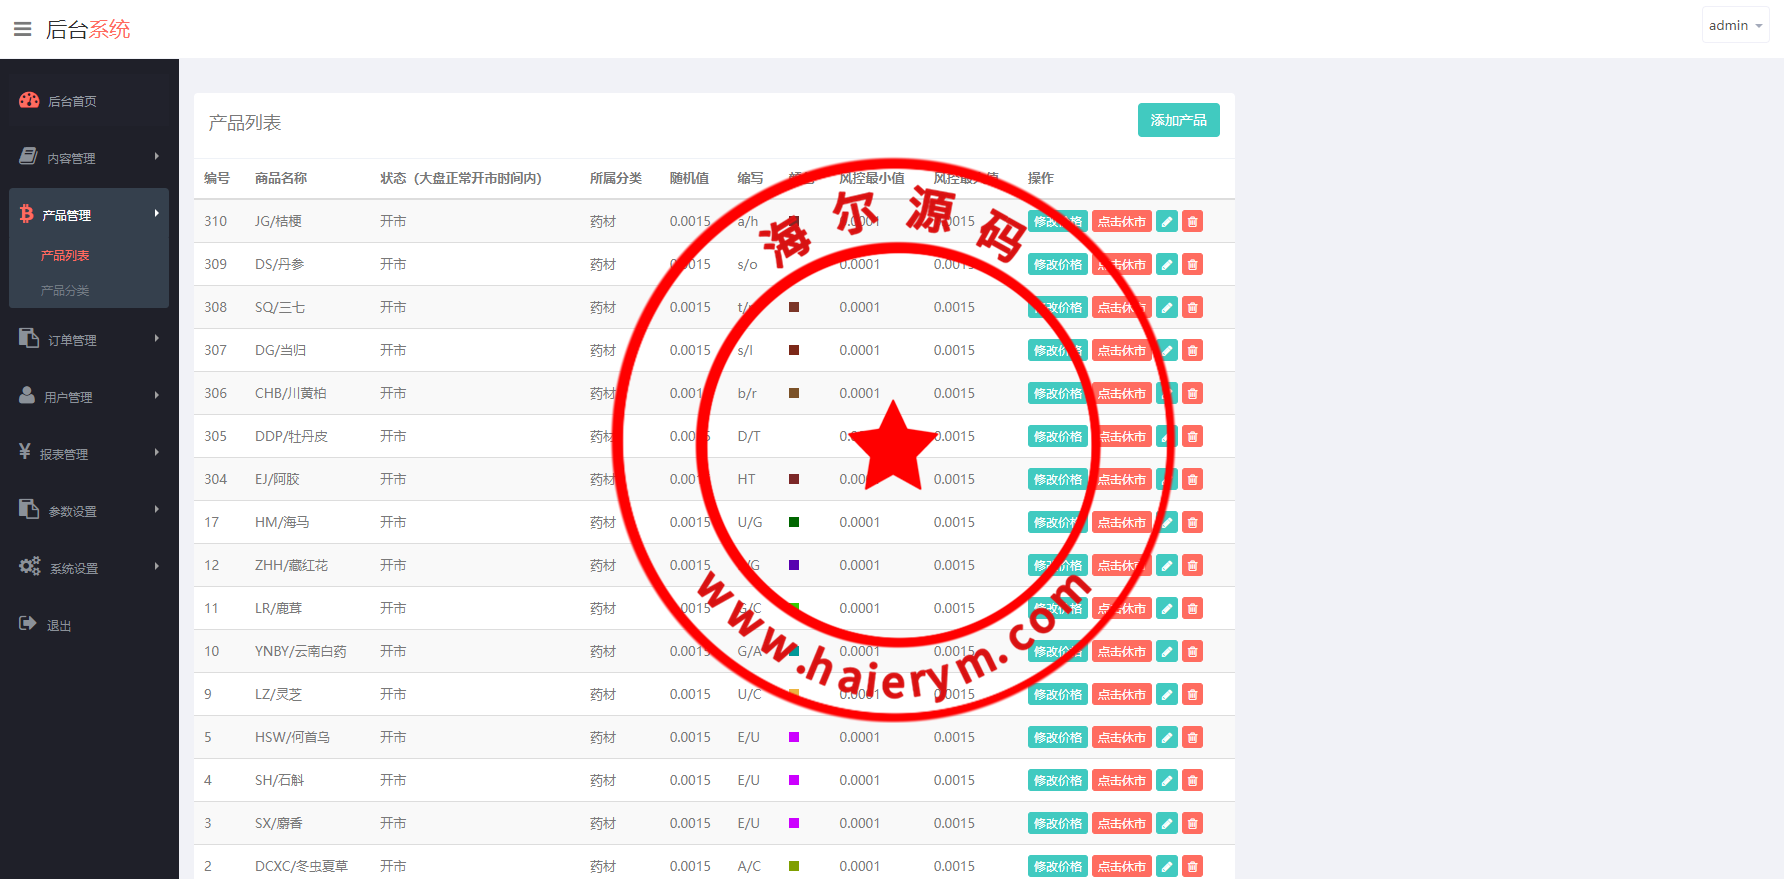This screenshot has height=879, width=1784.
Task: Delete the SH/石斛 product via trash icon
Action: [1192, 780]
